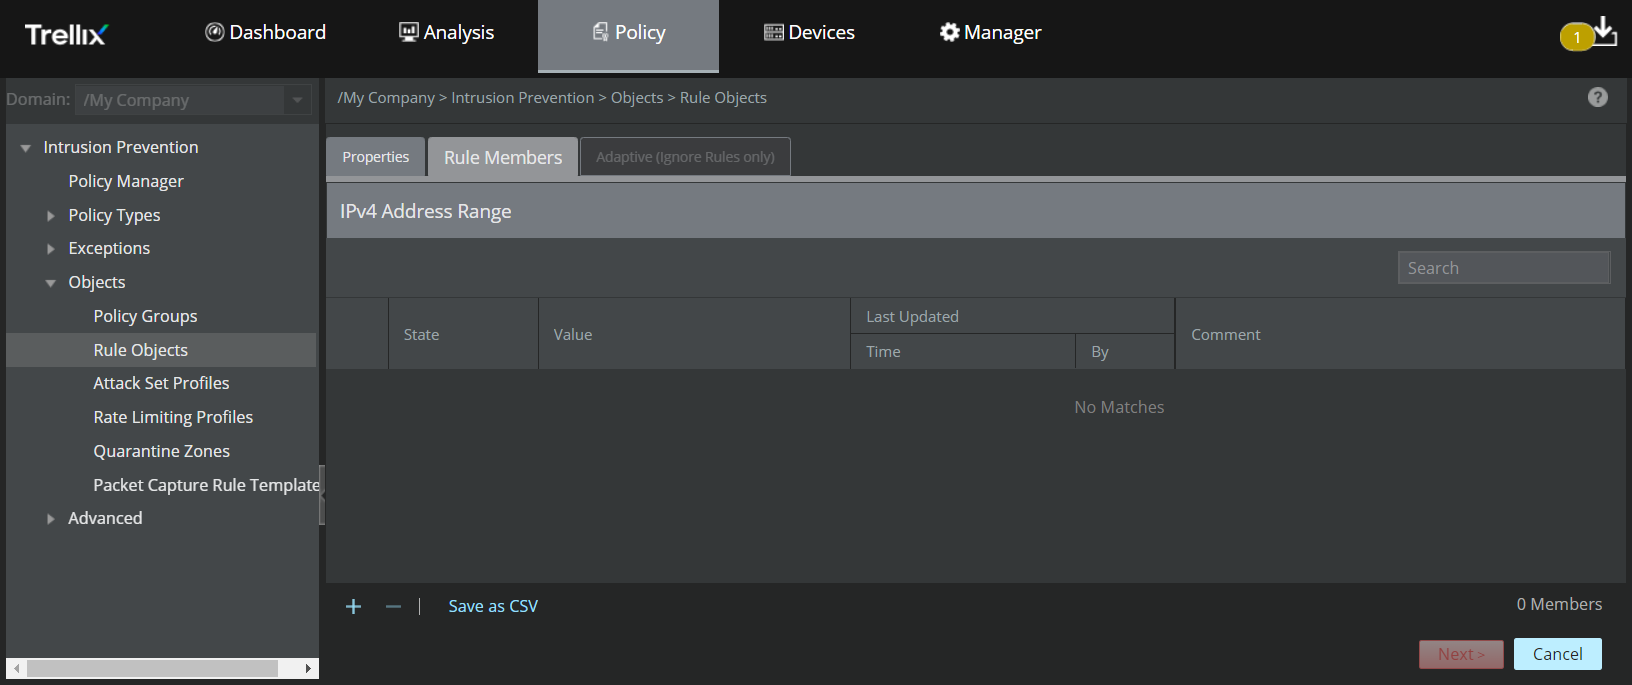Switch to the Properties tab
The height and width of the screenshot is (685, 1632).
pyautogui.click(x=376, y=157)
